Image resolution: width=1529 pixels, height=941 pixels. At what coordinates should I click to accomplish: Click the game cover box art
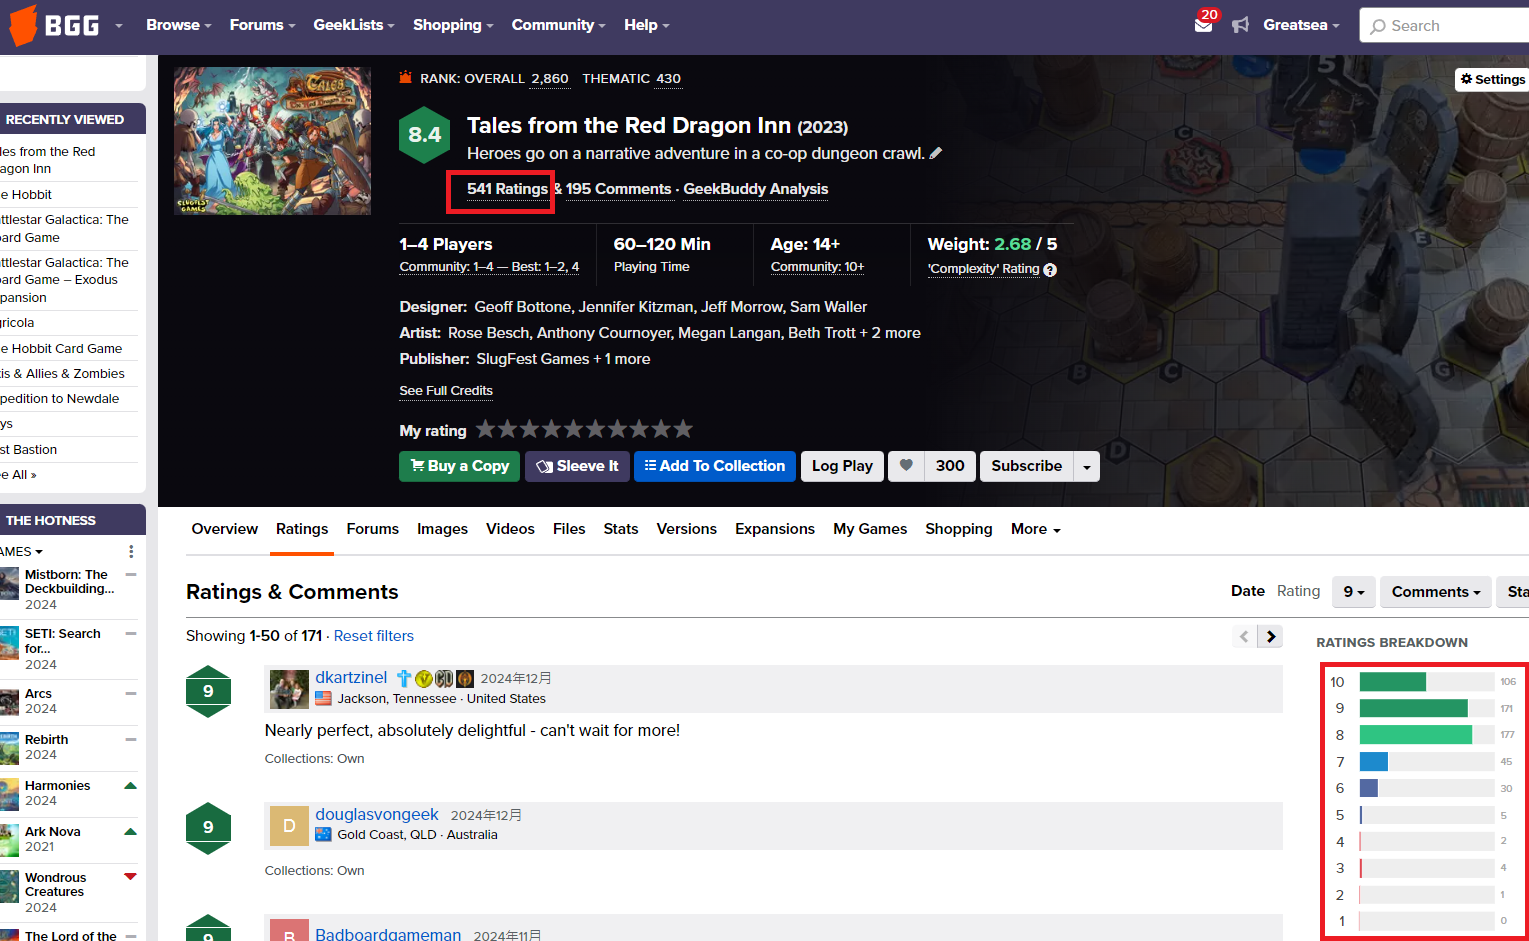coord(272,141)
